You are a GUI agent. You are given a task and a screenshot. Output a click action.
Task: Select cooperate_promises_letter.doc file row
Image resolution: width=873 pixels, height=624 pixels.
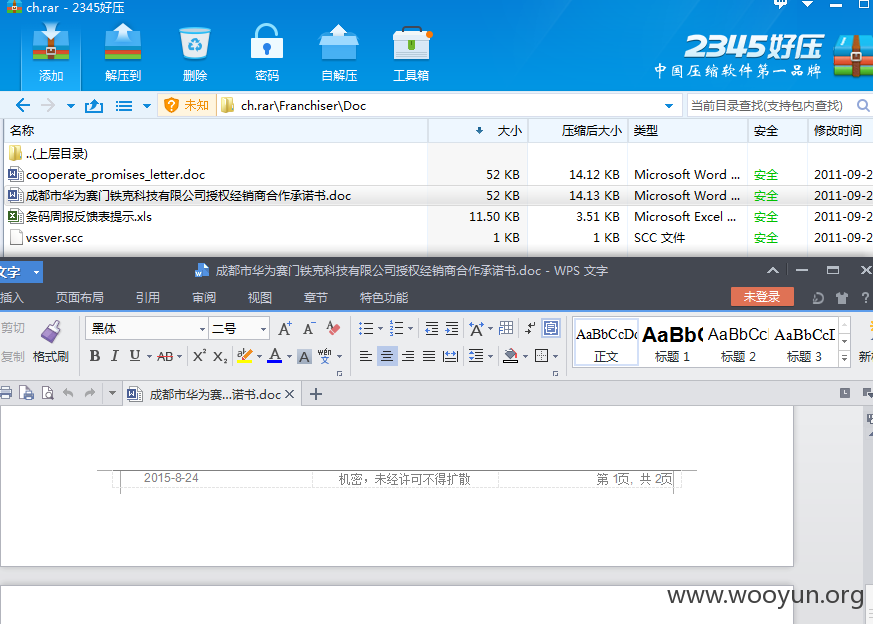pyautogui.click(x=436, y=175)
